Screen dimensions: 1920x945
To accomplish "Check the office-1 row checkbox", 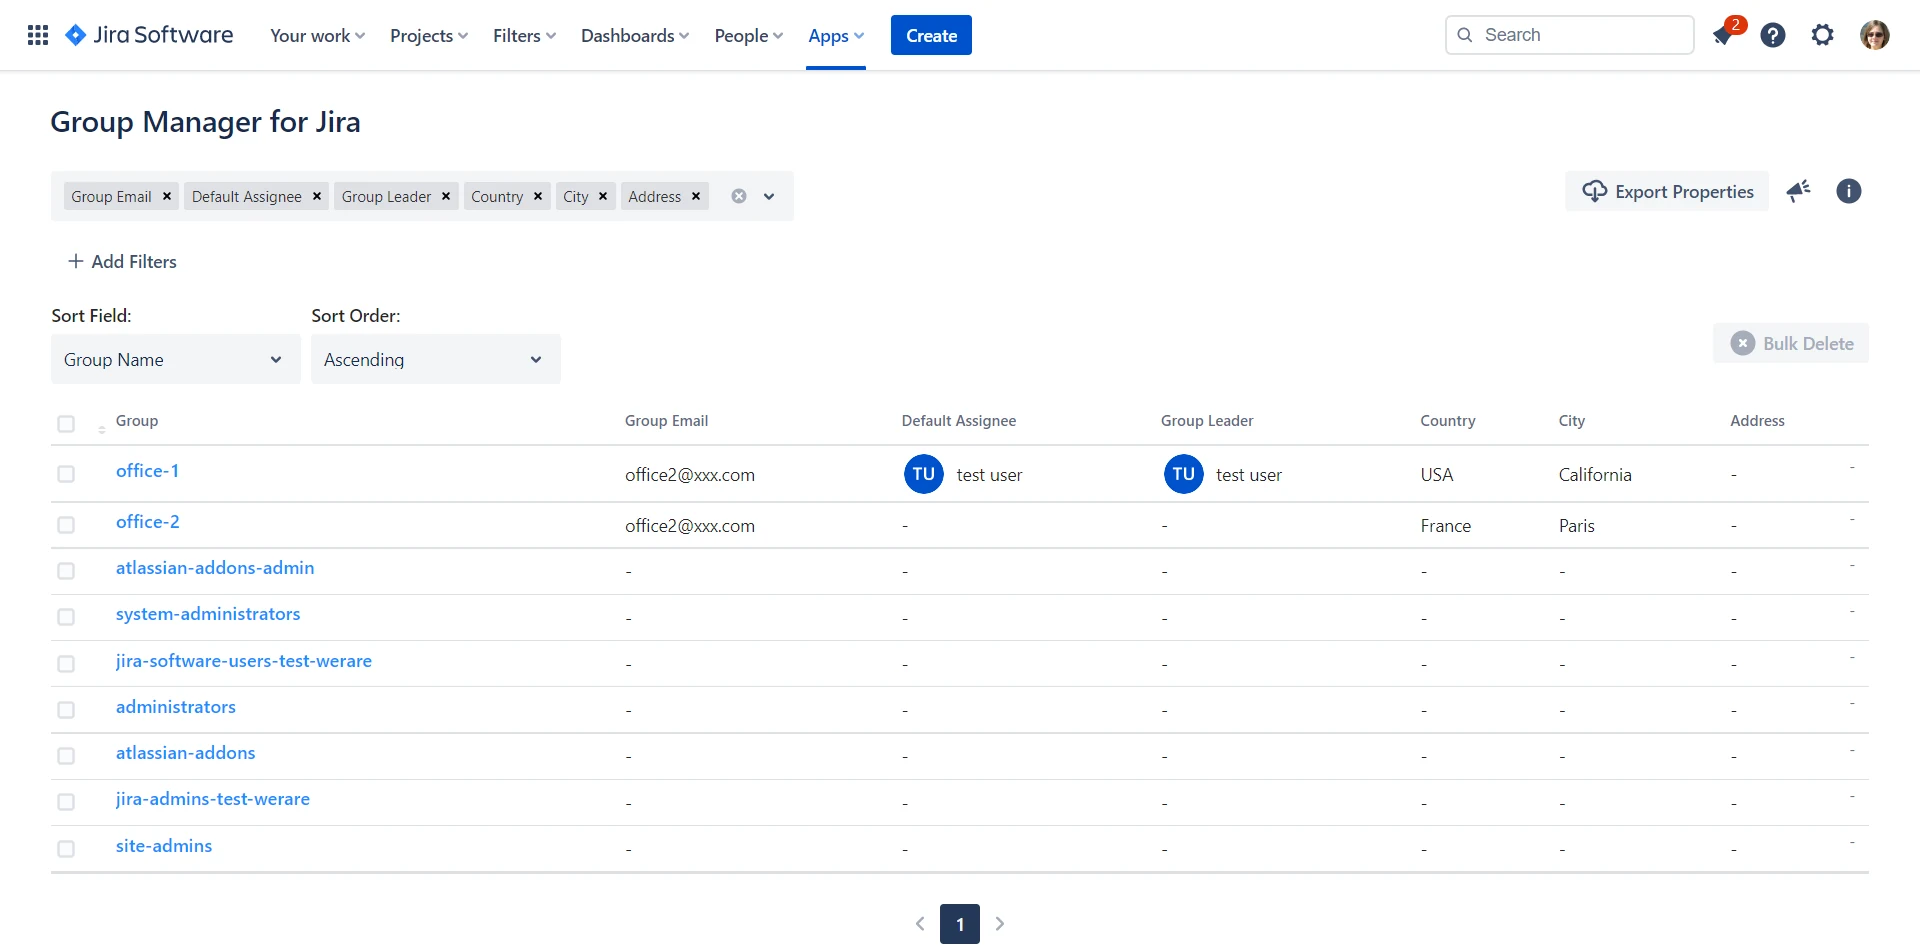I will [x=66, y=474].
